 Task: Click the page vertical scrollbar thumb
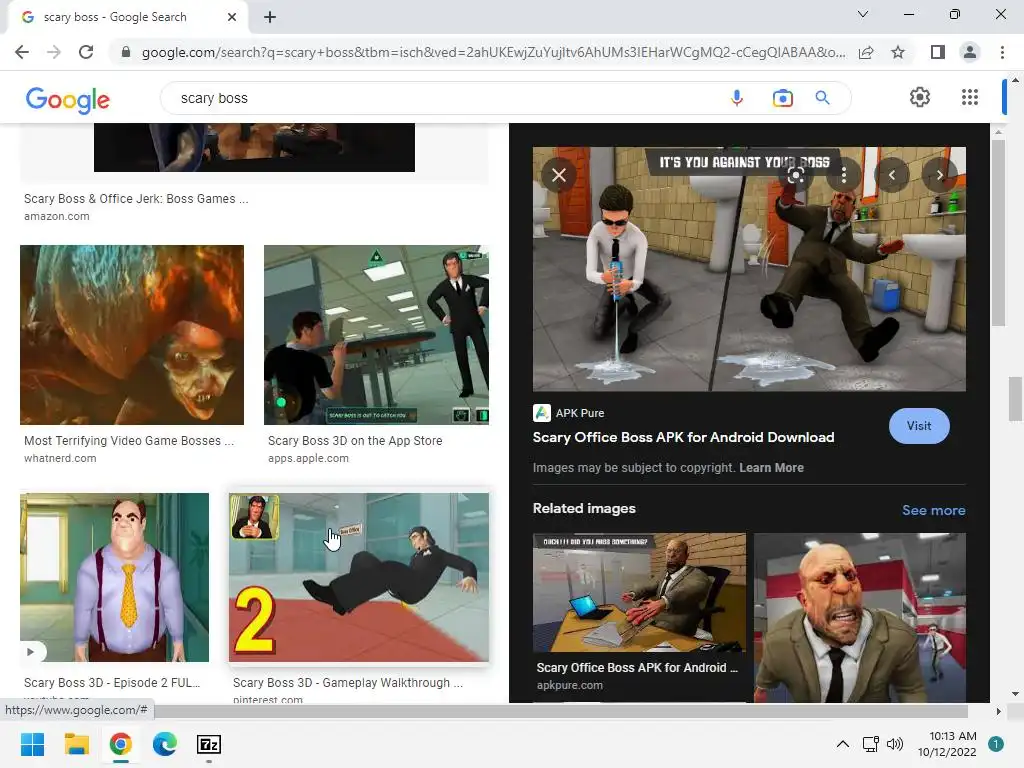click(1015, 399)
